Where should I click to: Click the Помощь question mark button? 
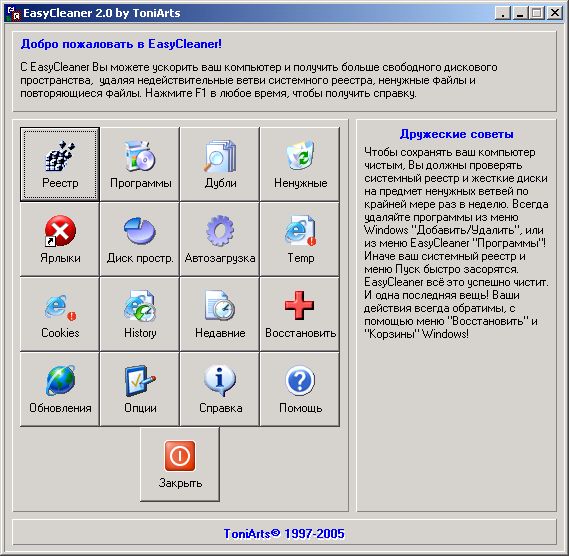(x=300, y=389)
